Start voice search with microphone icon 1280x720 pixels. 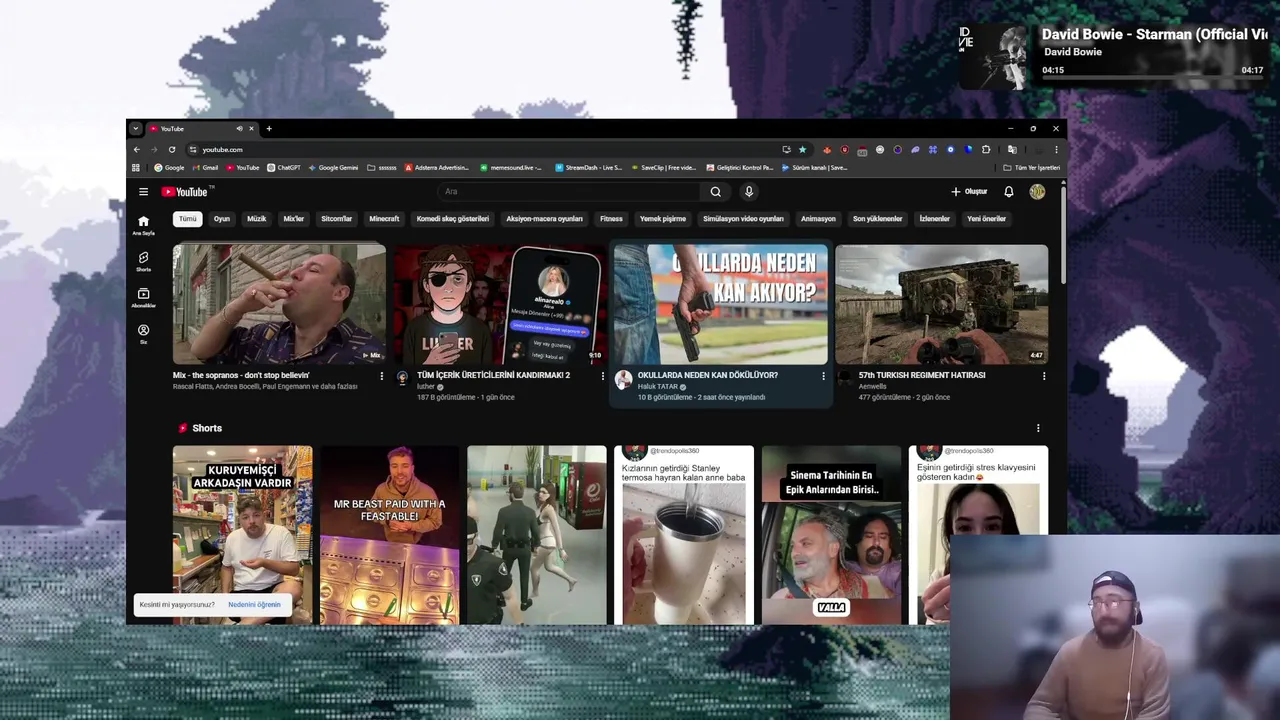click(x=749, y=192)
